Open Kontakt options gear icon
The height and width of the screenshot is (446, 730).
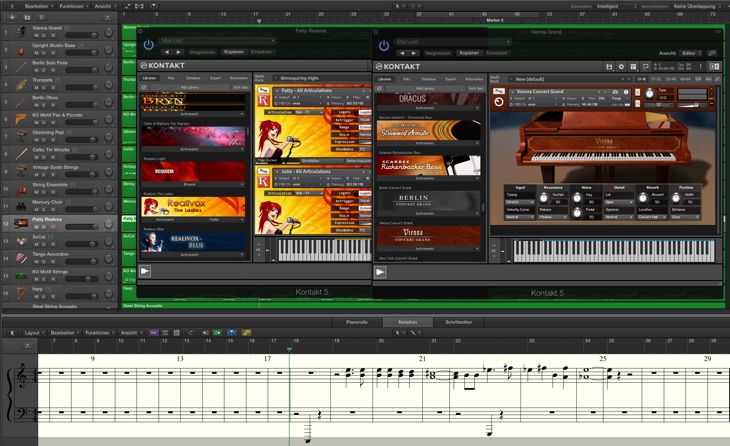click(x=621, y=67)
